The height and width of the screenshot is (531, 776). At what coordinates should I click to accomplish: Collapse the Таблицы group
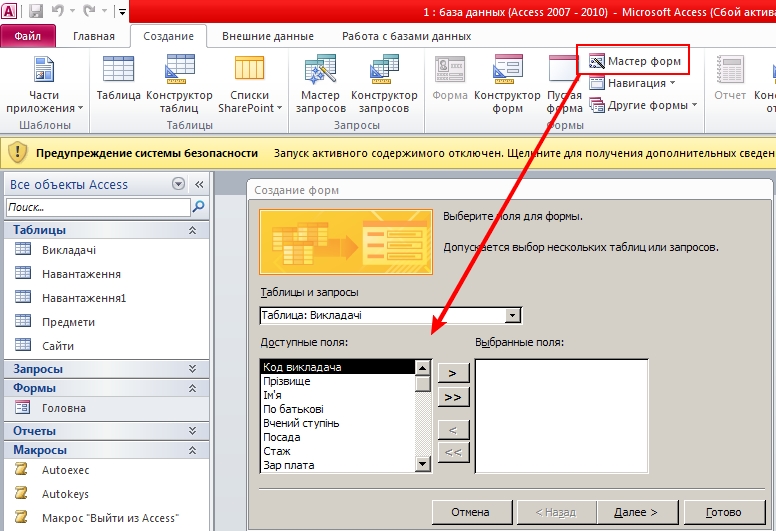point(193,230)
